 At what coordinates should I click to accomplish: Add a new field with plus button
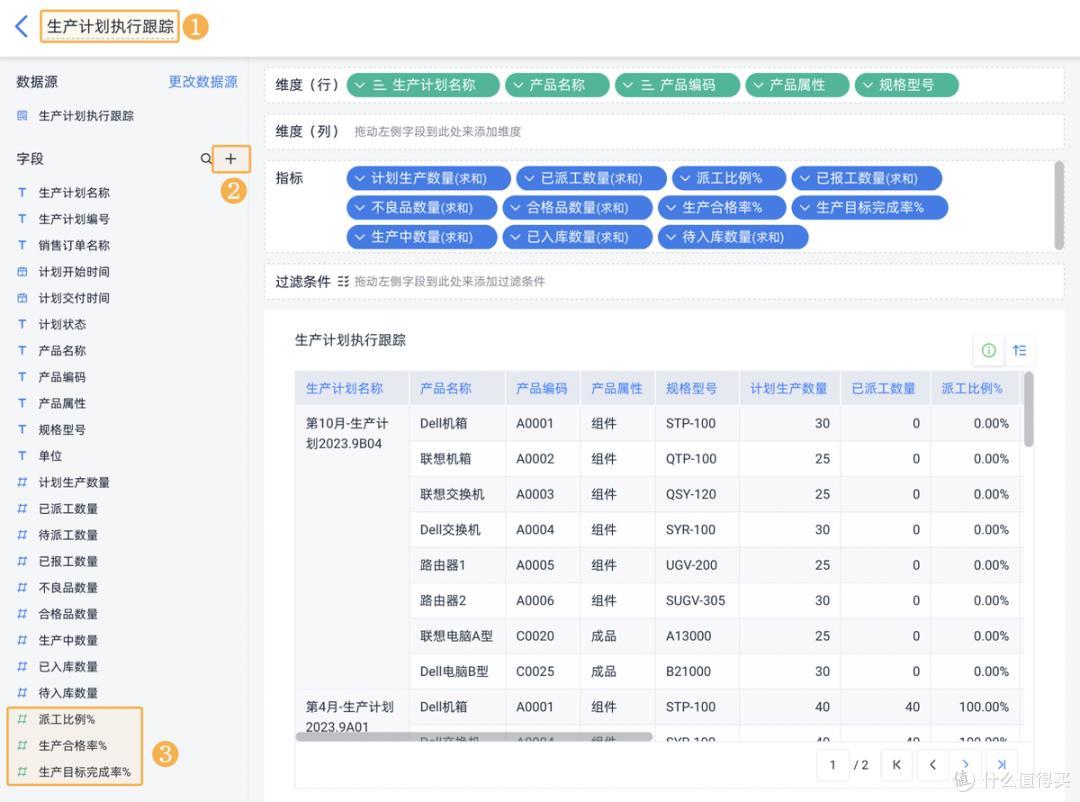coord(231,159)
